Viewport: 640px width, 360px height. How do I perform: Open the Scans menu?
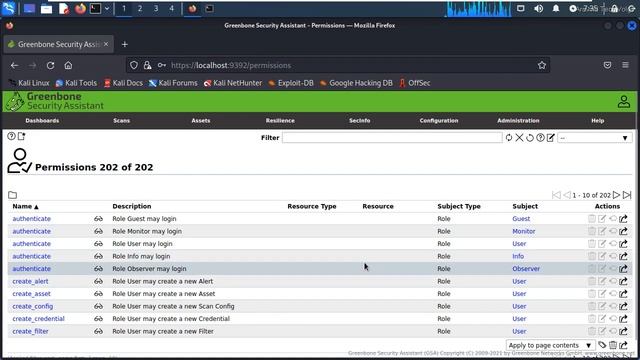coord(122,121)
